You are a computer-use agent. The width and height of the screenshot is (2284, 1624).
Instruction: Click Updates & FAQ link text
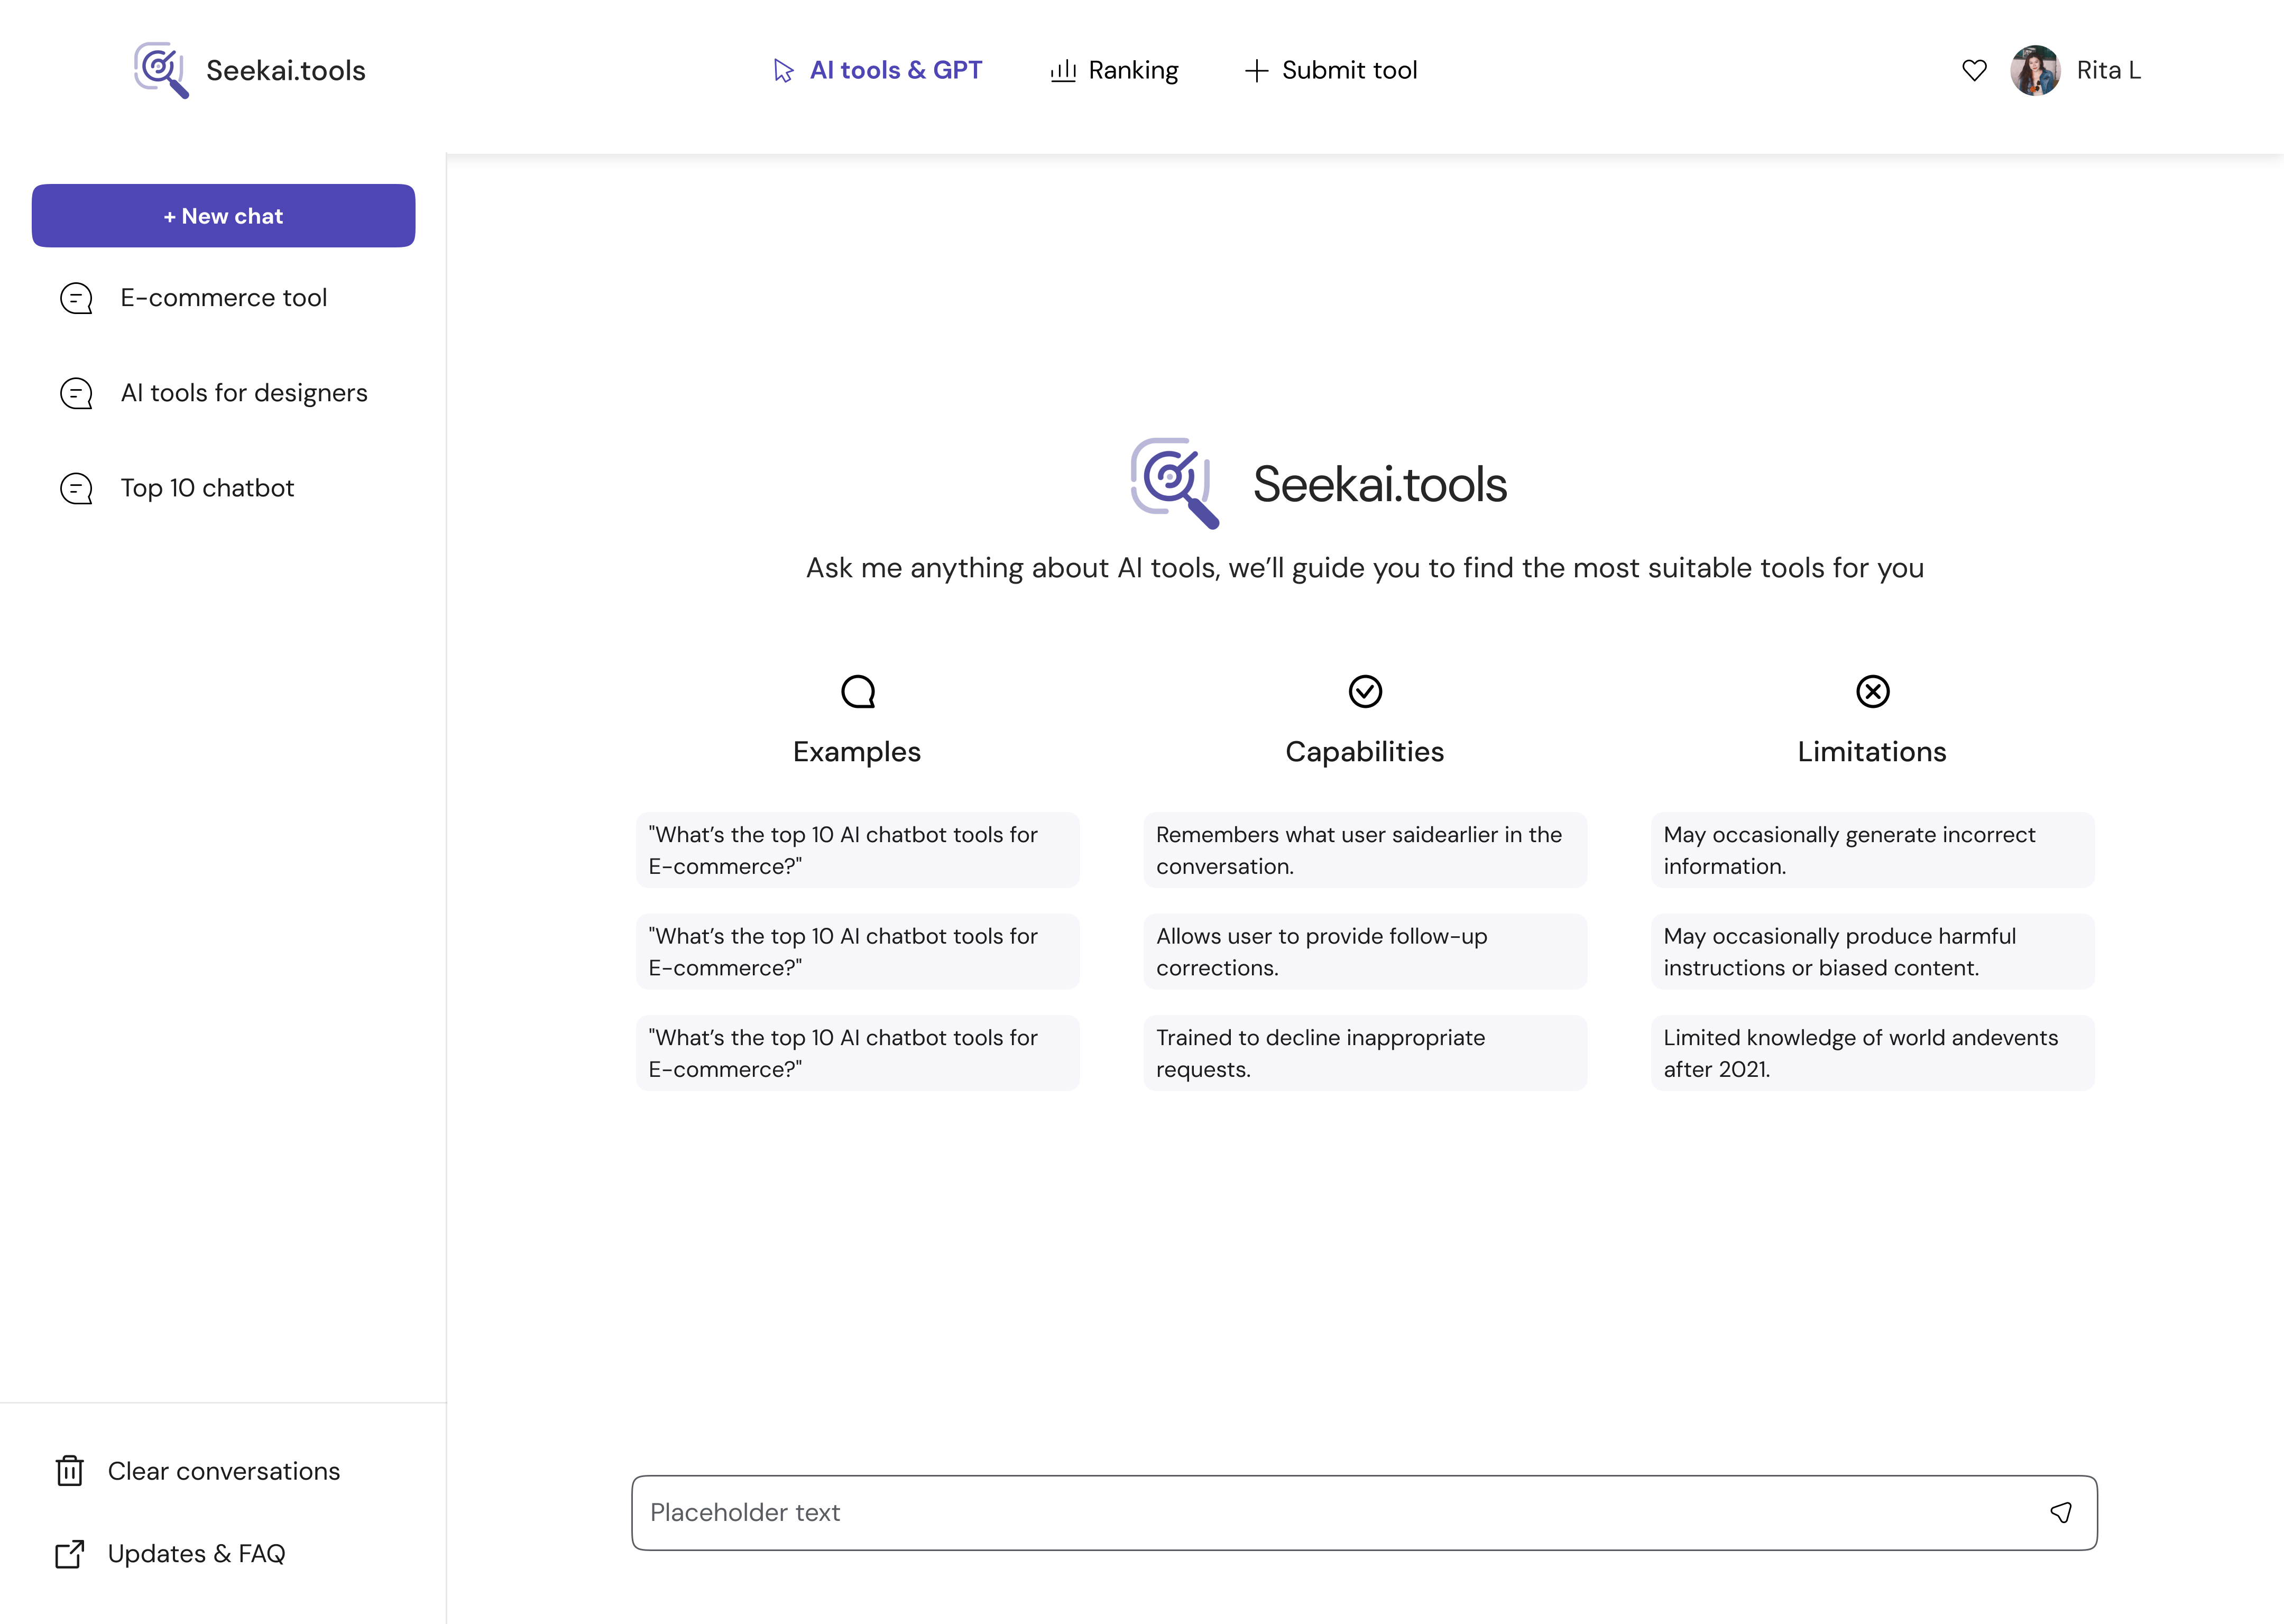(x=196, y=1553)
